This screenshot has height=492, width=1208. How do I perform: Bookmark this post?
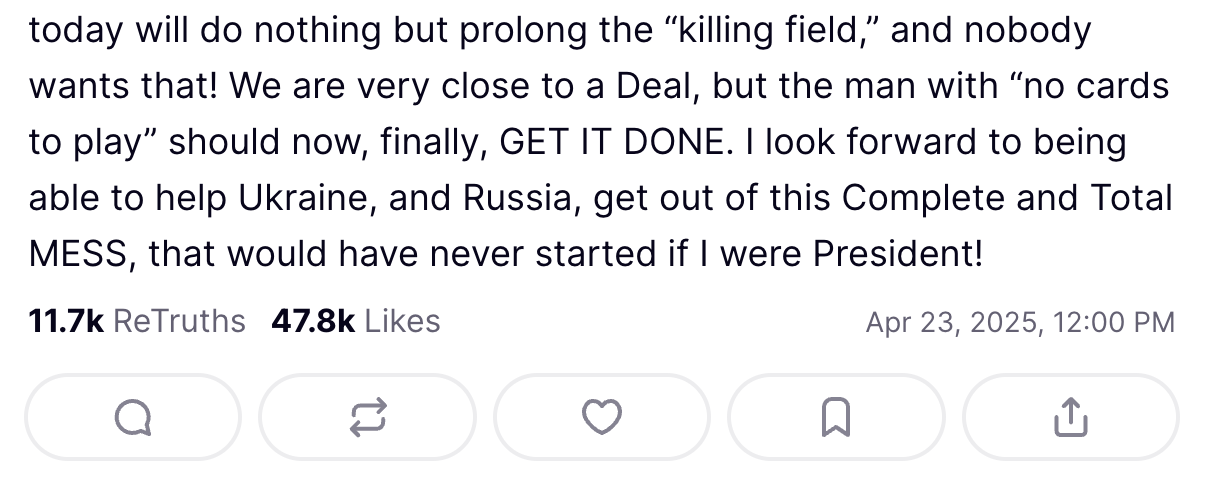(x=836, y=417)
